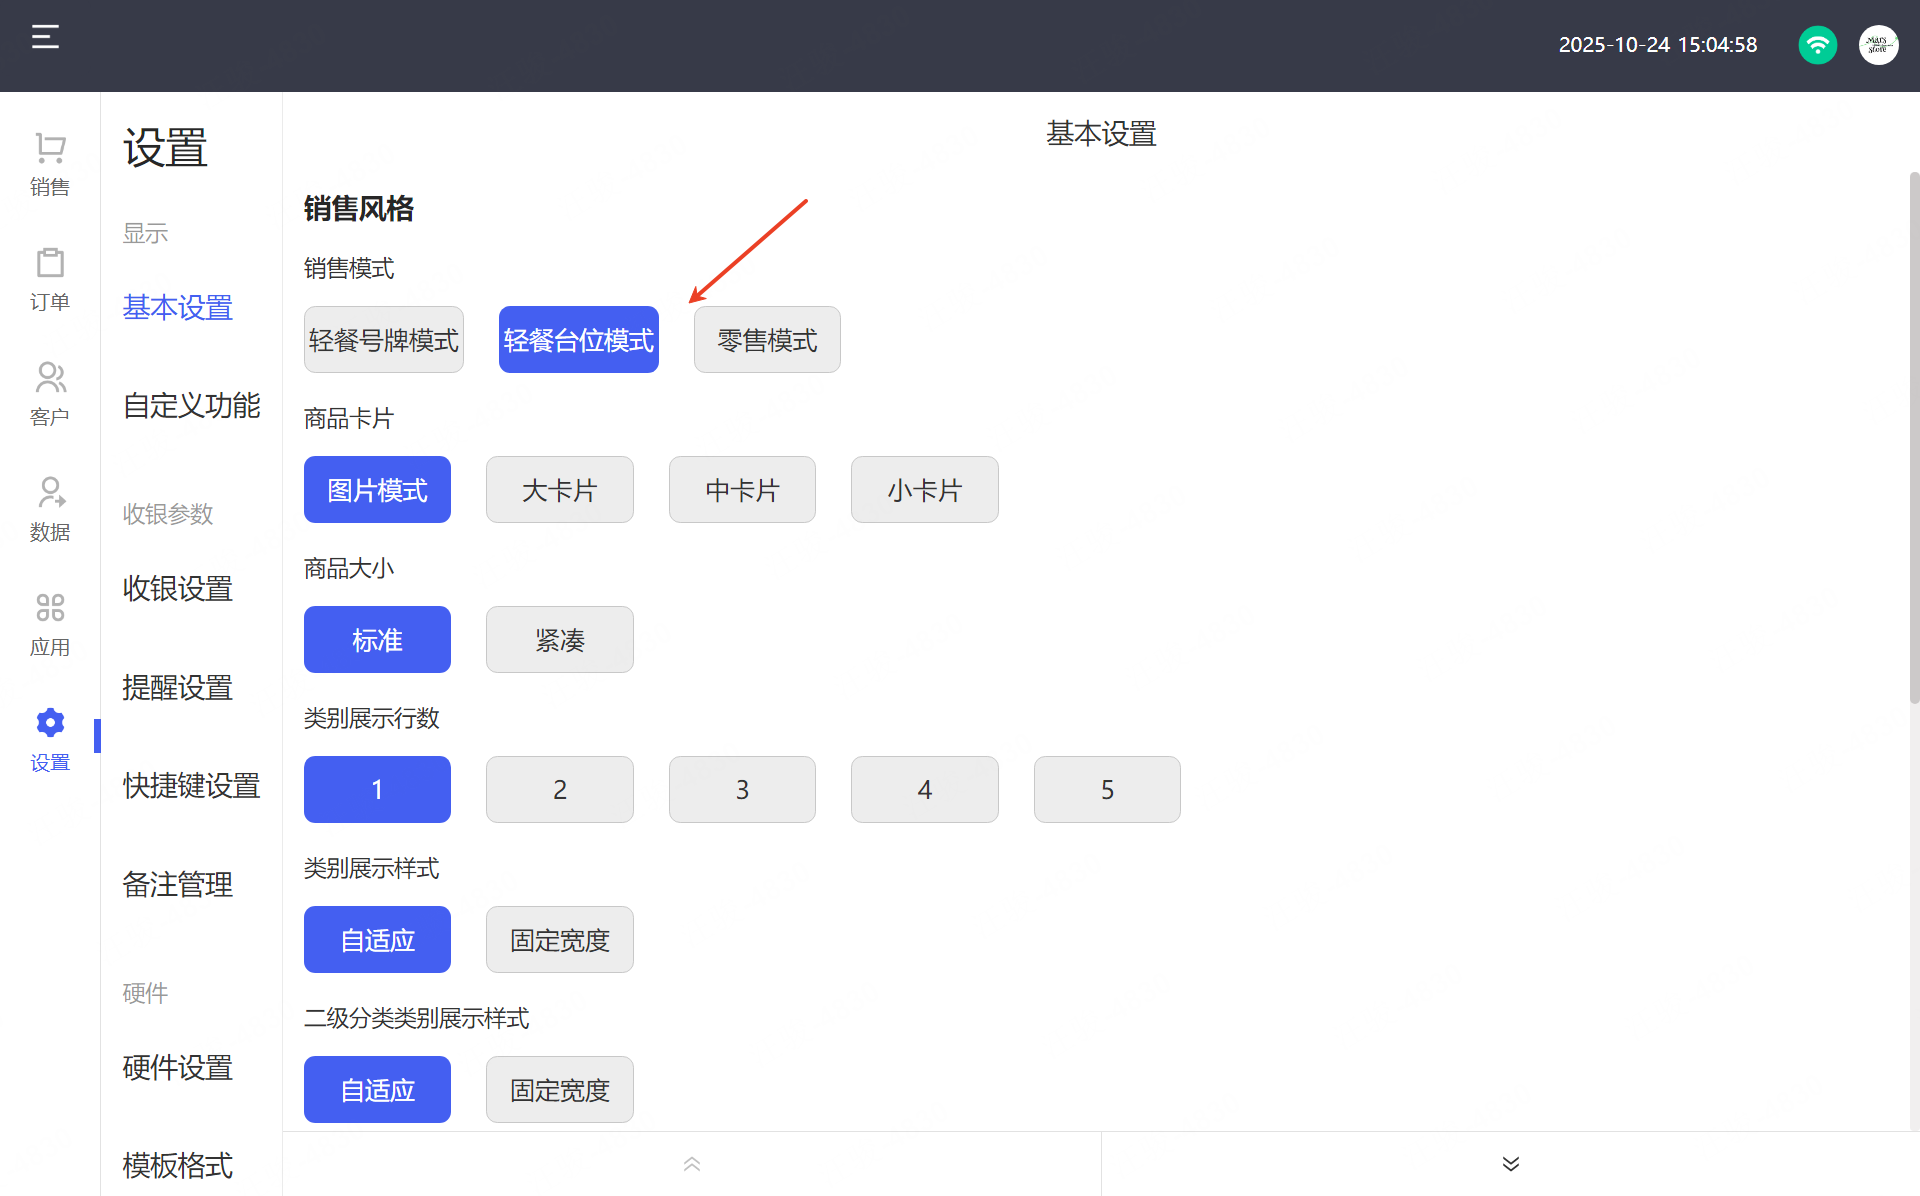
Task: Open 自定义功能 settings section
Action: pos(191,405)
